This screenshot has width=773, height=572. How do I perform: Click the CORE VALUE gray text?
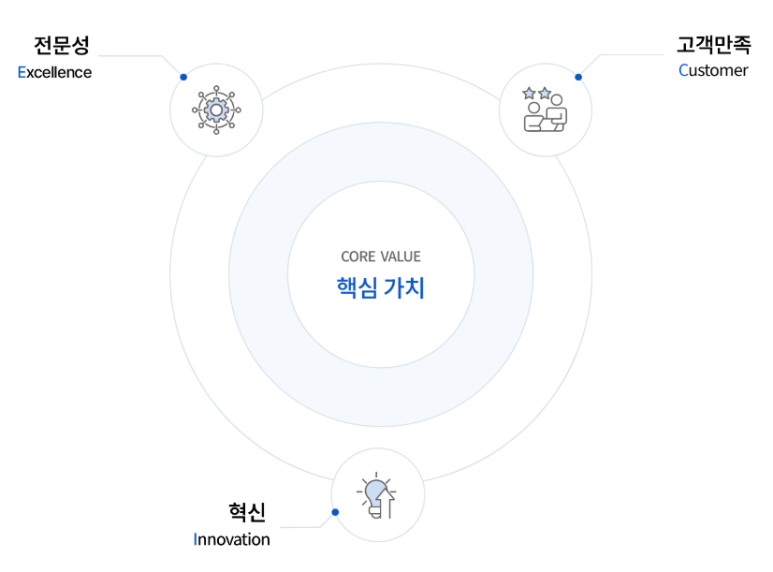pyautogui.click(x=381, y=256)
